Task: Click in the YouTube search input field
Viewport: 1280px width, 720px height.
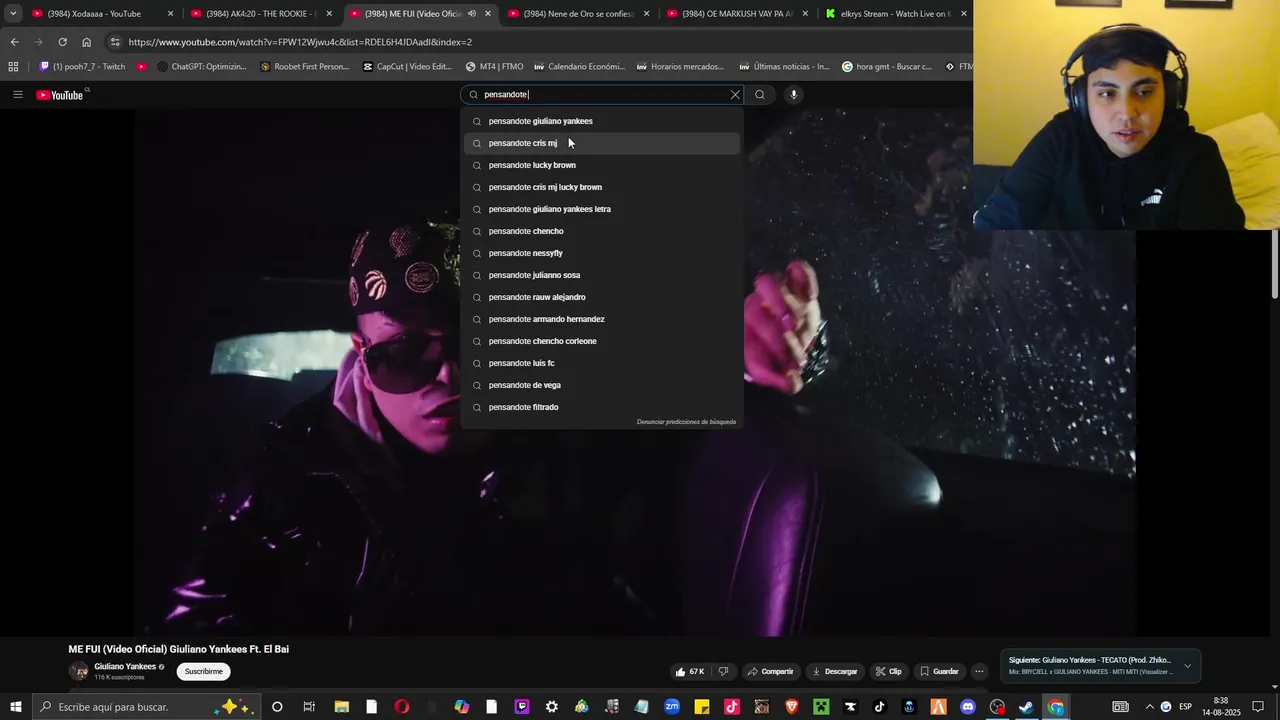Action: pyautogui.click(x=602, y=95)
